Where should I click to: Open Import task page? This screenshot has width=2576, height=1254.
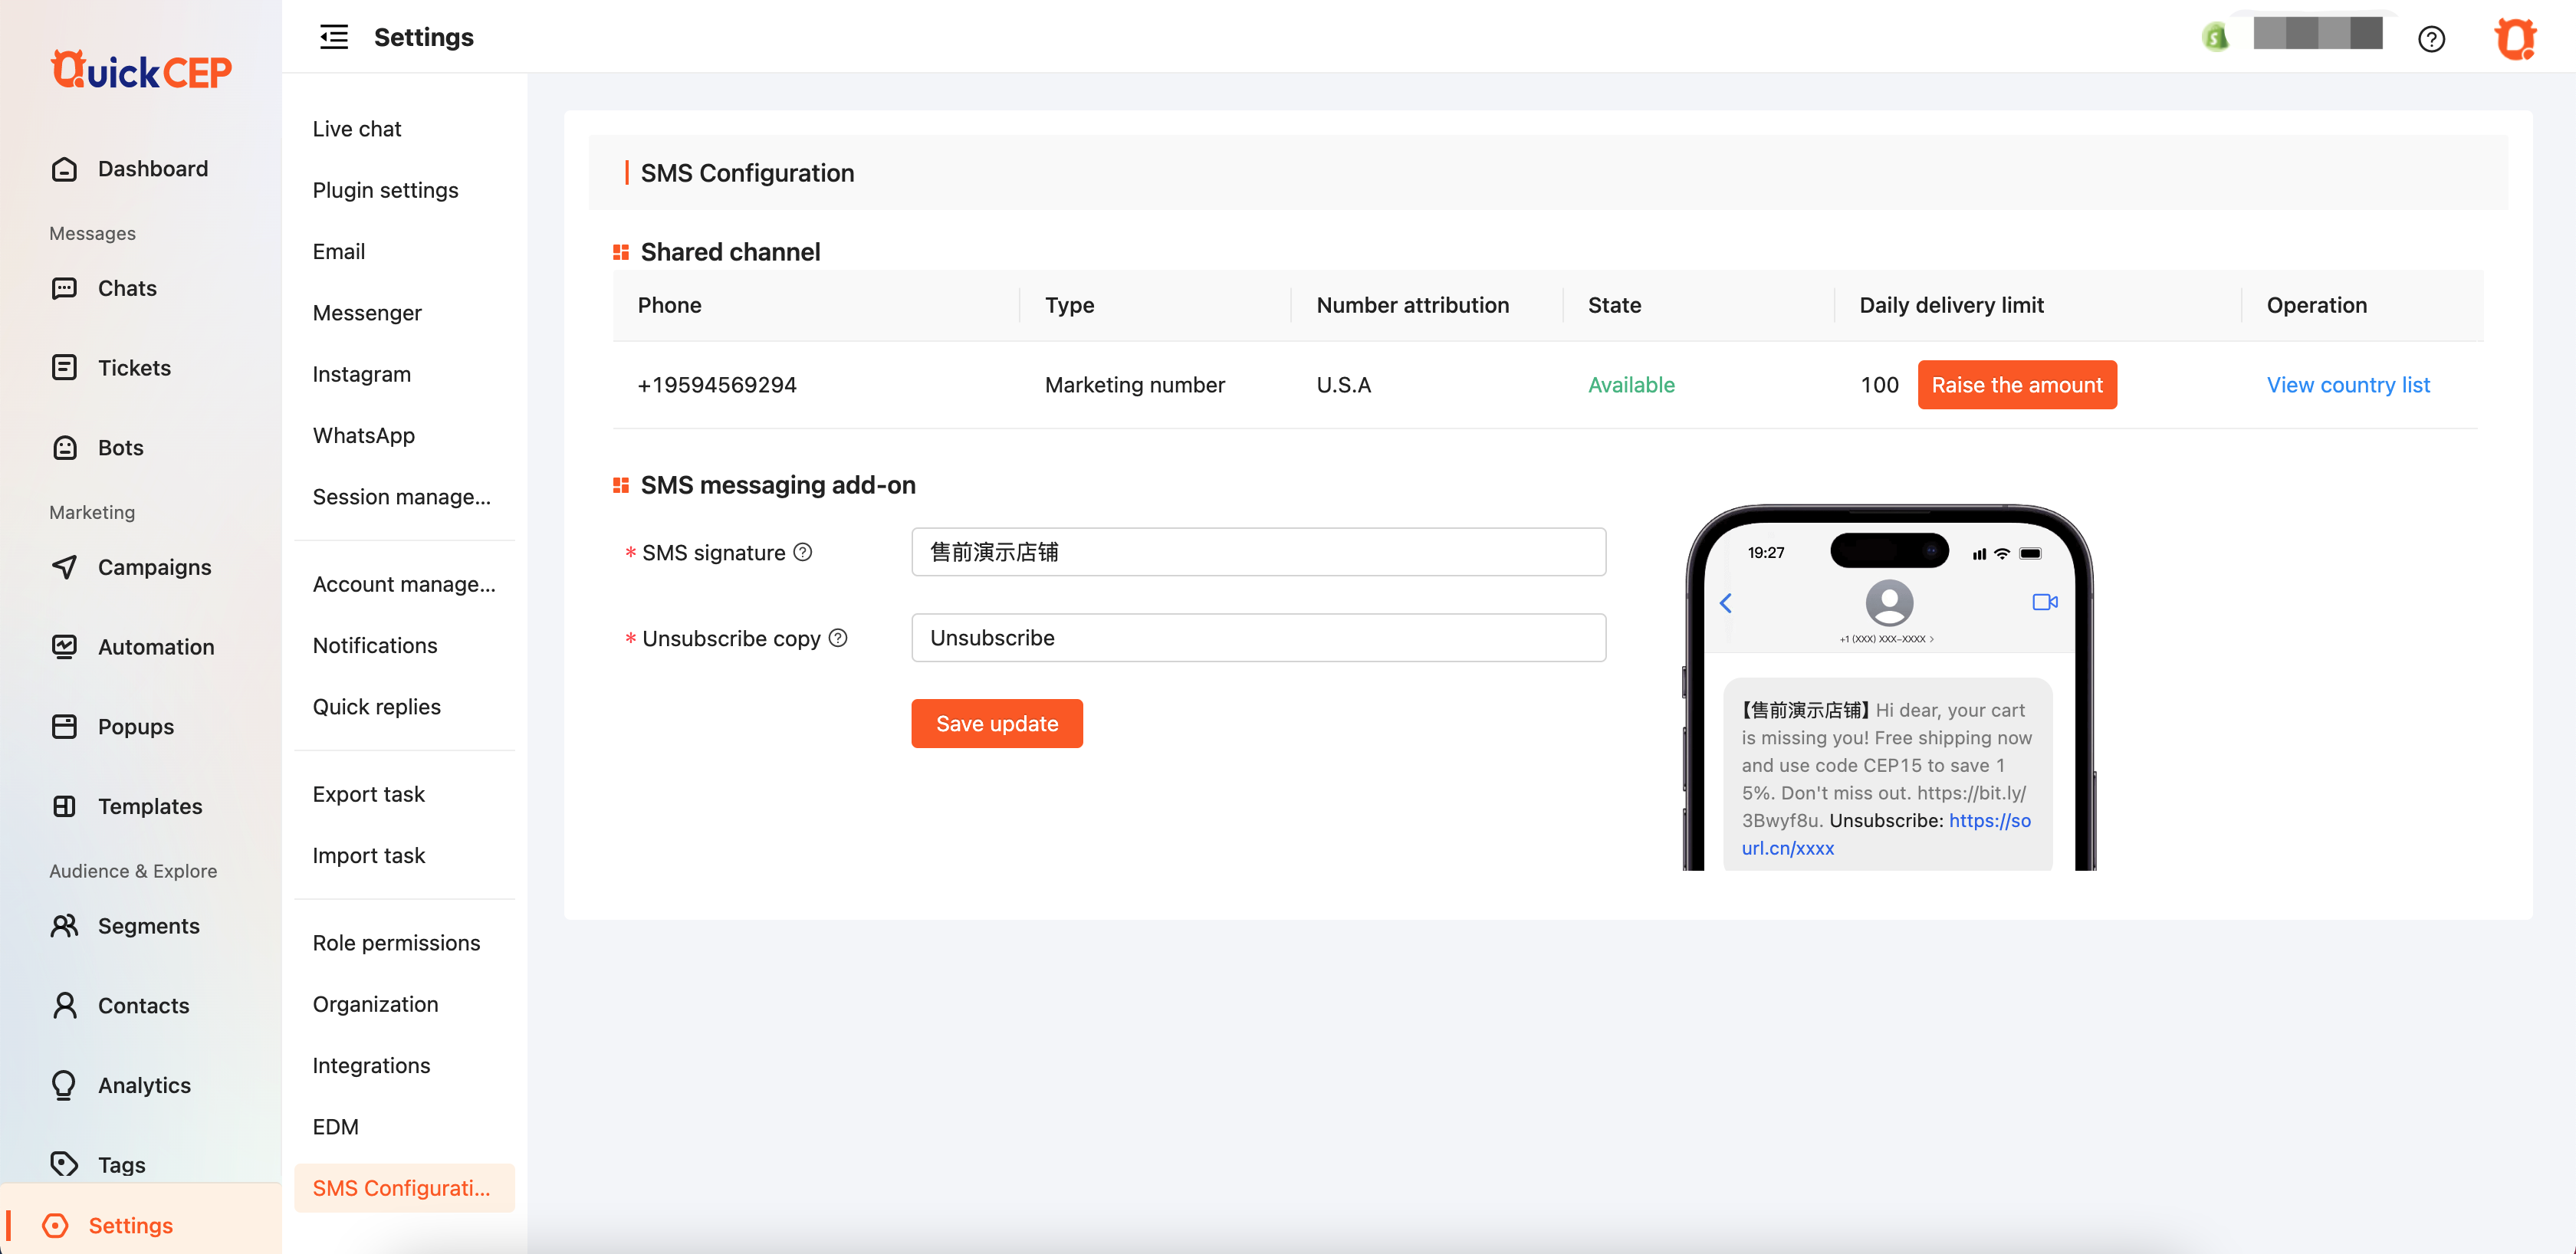pyautogui.click(x=369, y=856)
